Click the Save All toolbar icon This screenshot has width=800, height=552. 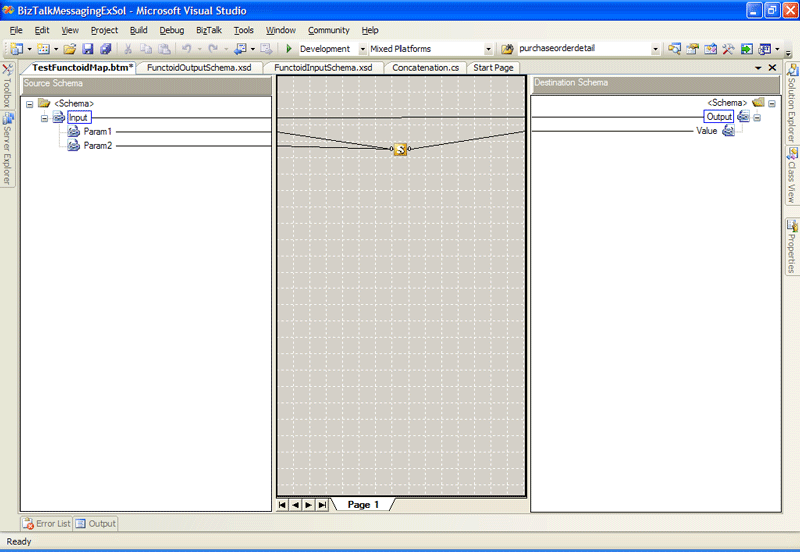(104, 49)
